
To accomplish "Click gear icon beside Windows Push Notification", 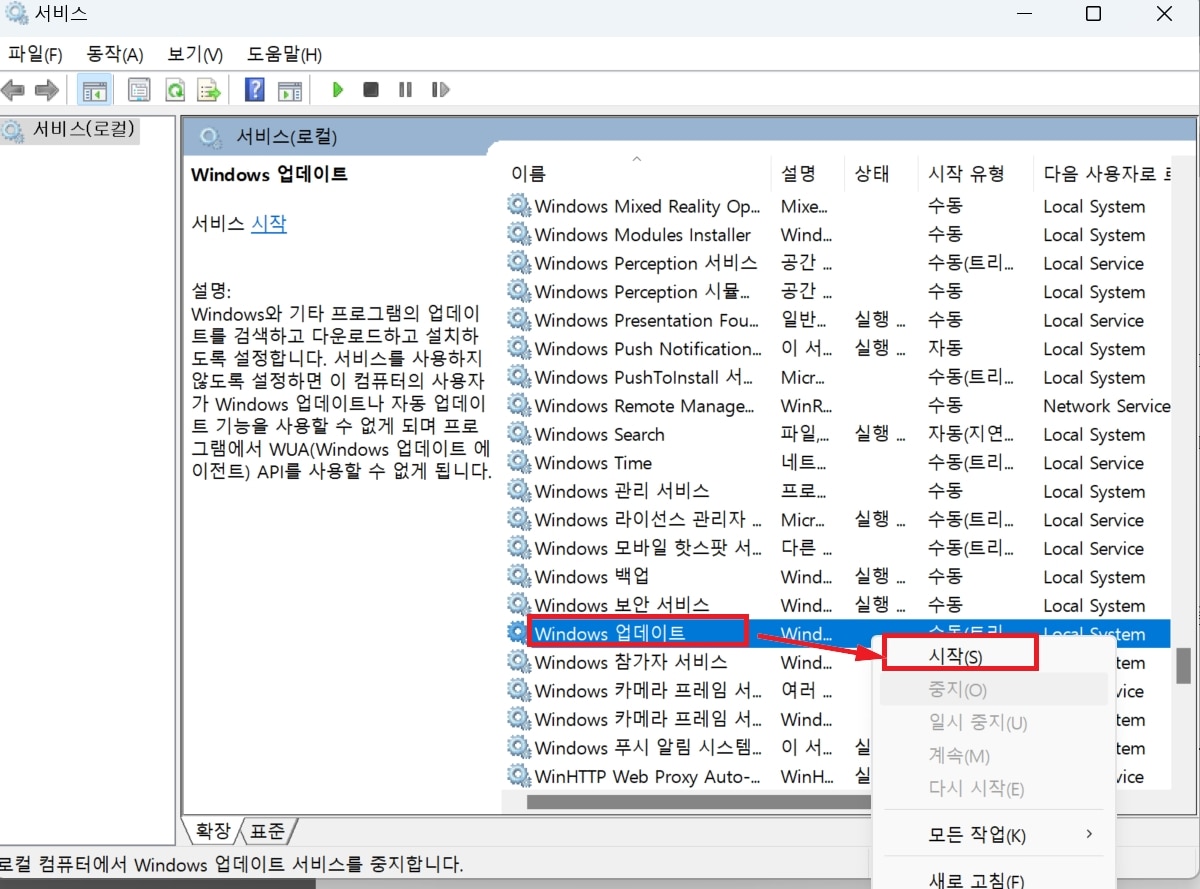I will click(x=518, y=349).
